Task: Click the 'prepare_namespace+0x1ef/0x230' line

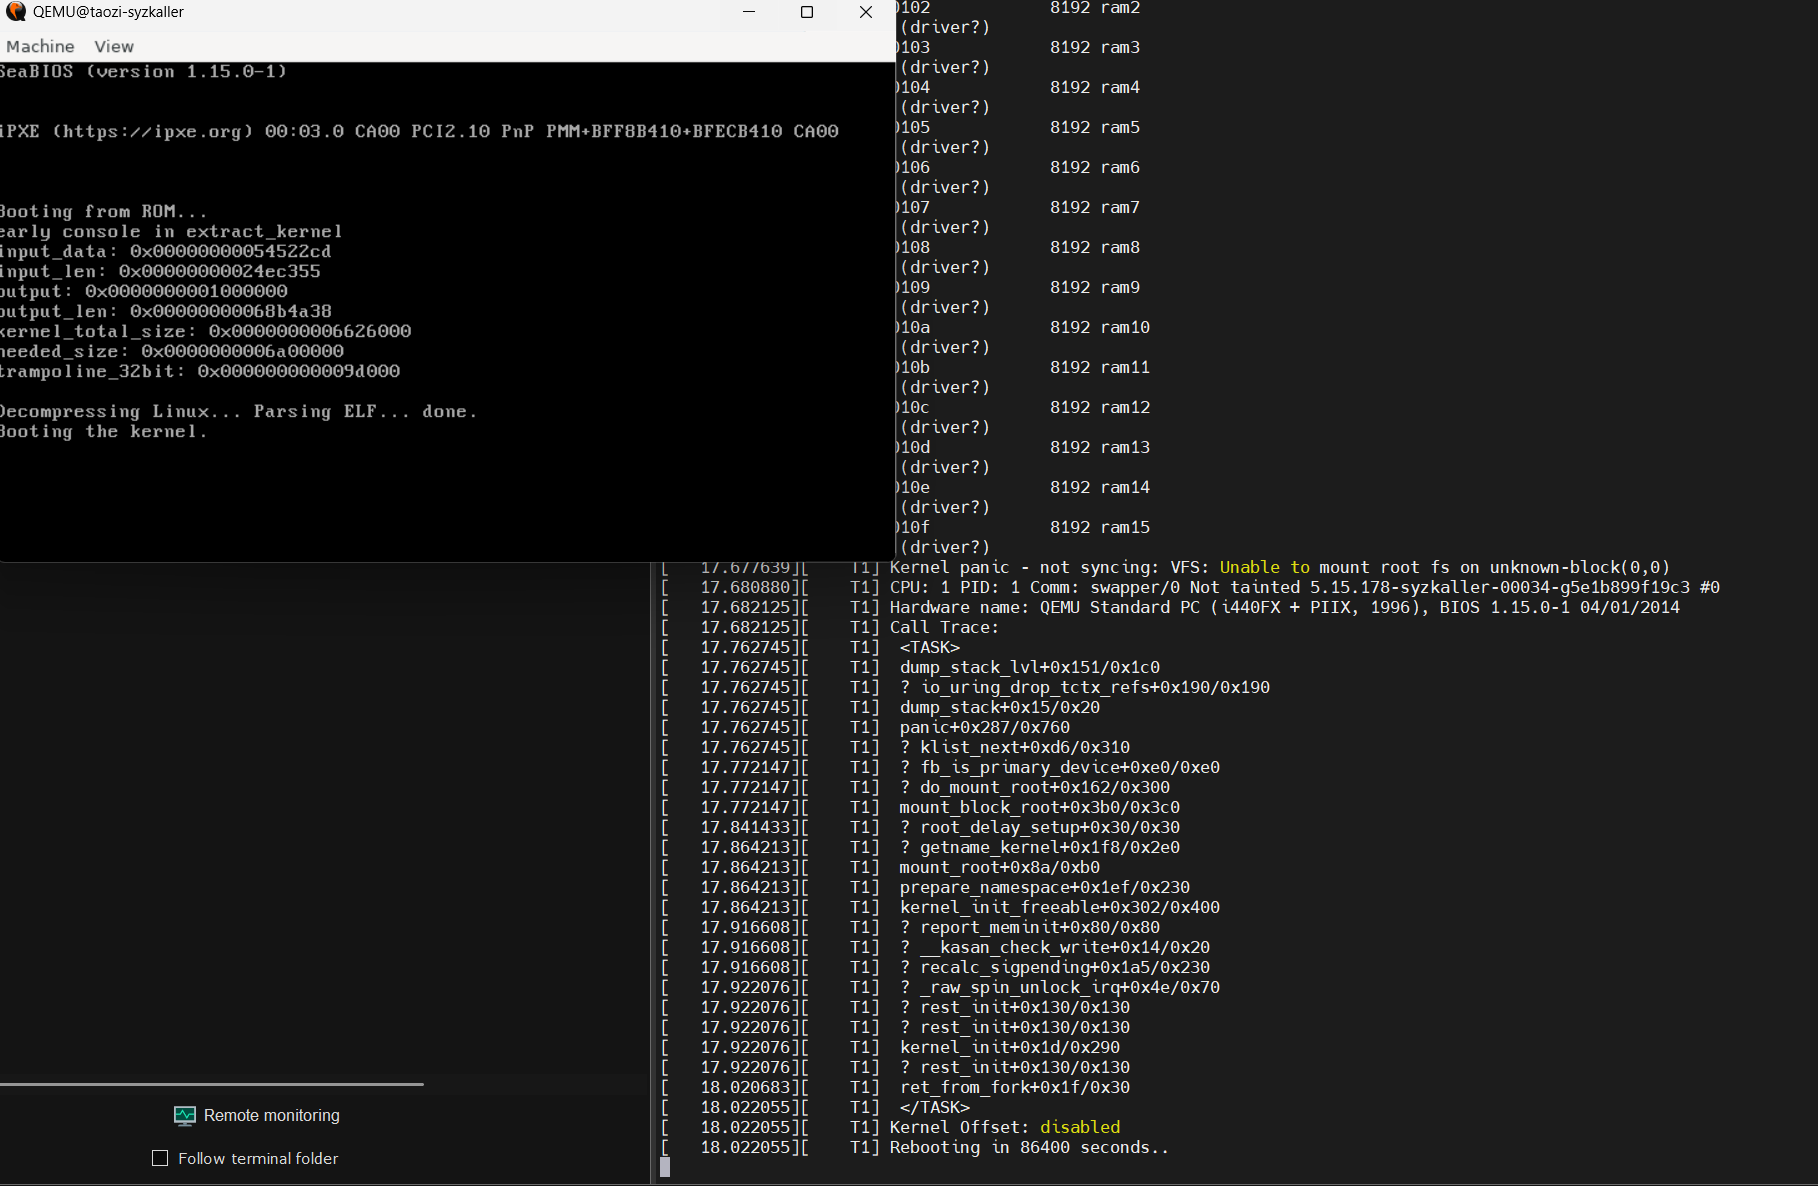Action: tap(1045, 887)
